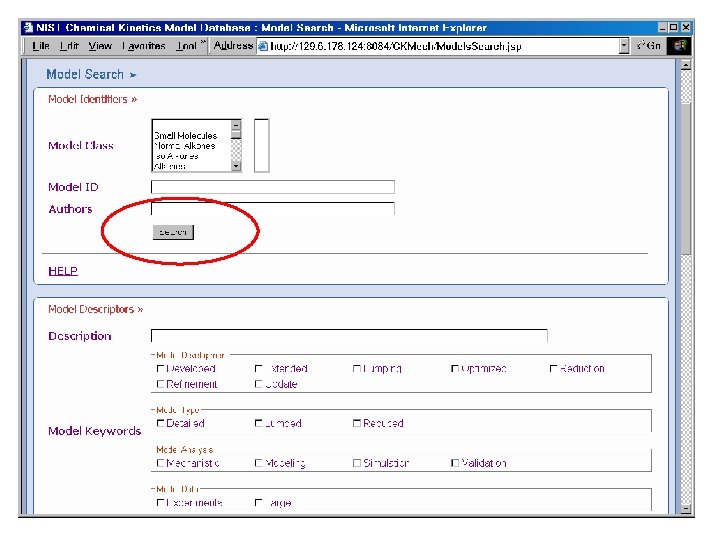Check the Optimized checkbox
This screenshot has width=720, height=540.
click(x=455, y=369)
